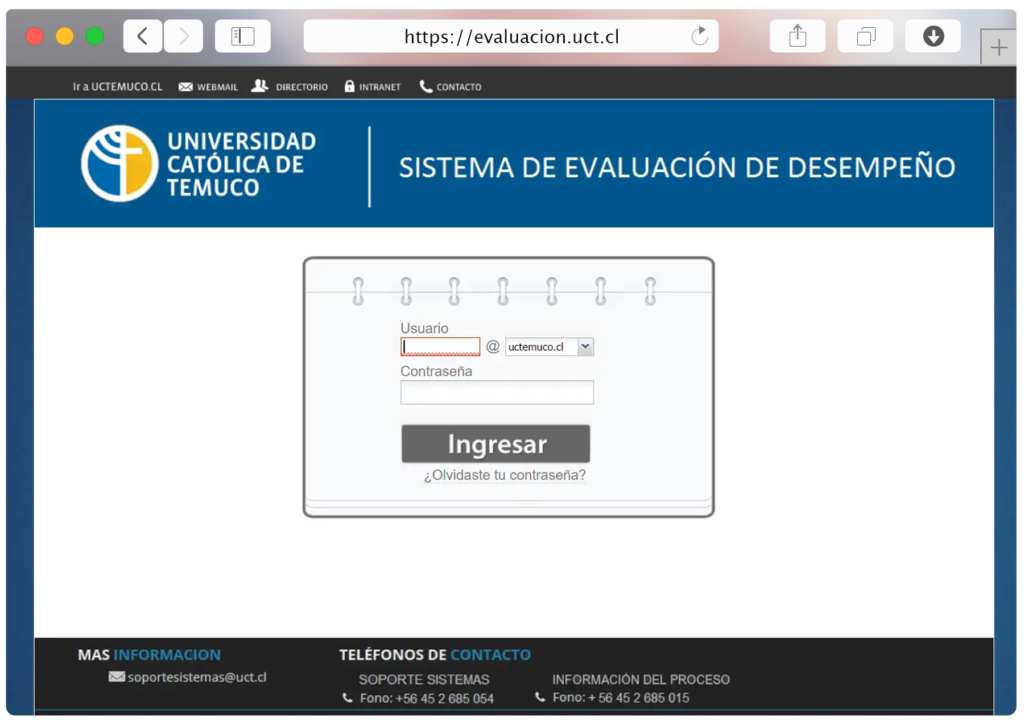Click the green fullscreen window button
The width and height of the screenshot is (1024, 726).
coord(95,36)
